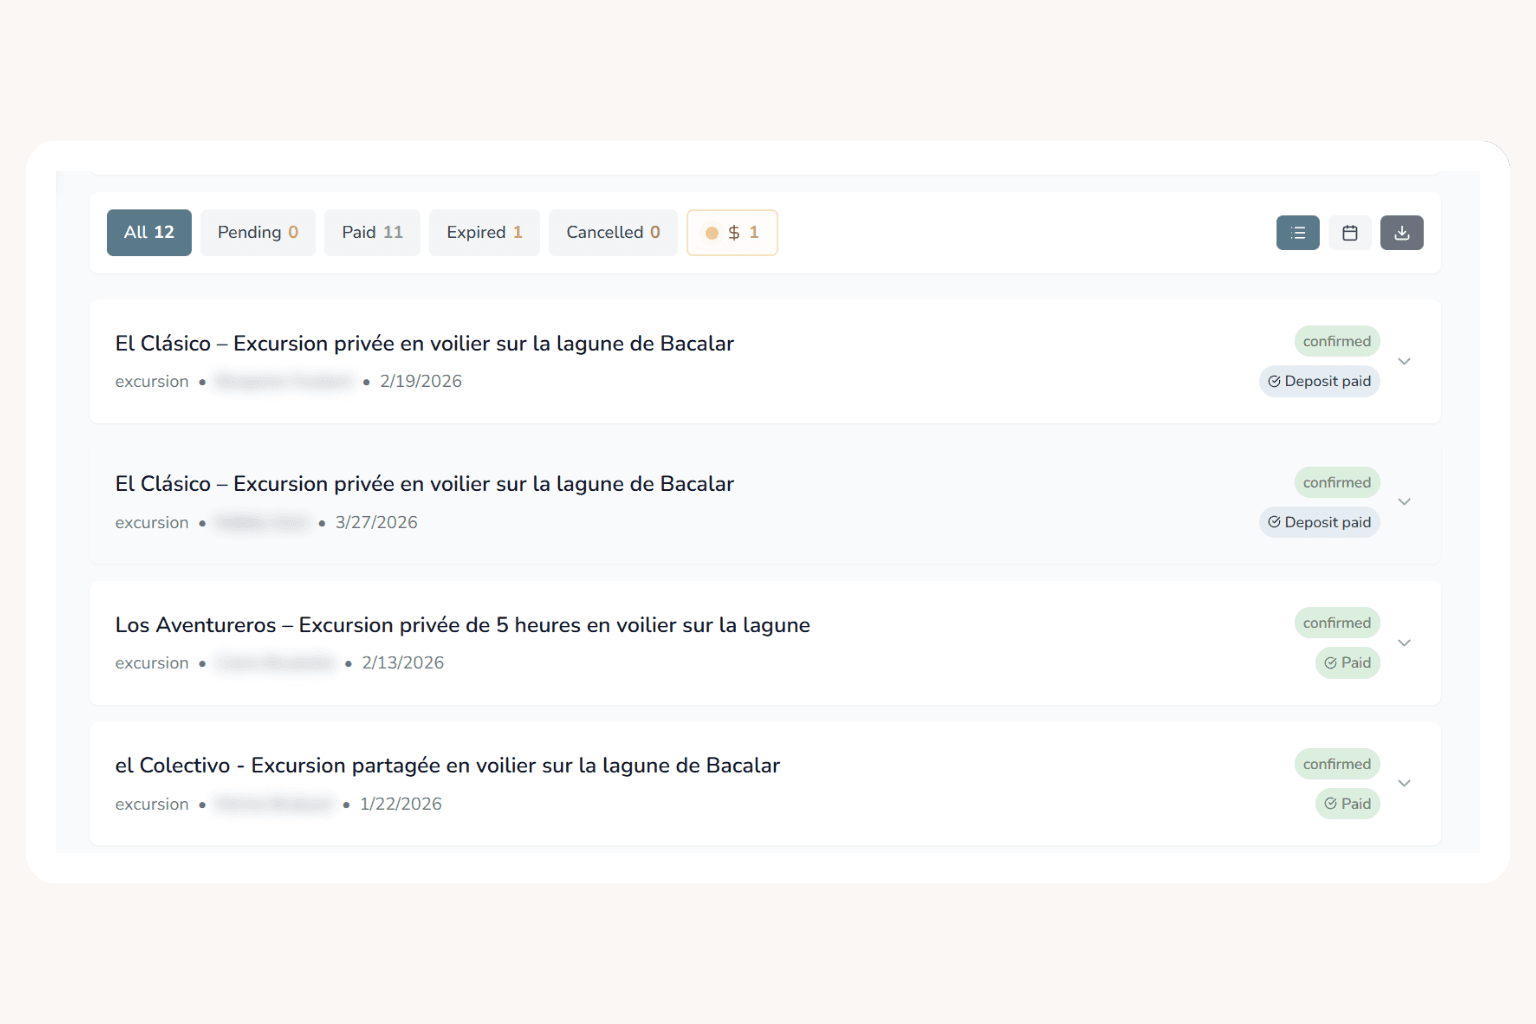1536x1024 pixels.
Task: Click Deposit paid badge on 2/19/2026 booking
Action: tap(1319, 382)
